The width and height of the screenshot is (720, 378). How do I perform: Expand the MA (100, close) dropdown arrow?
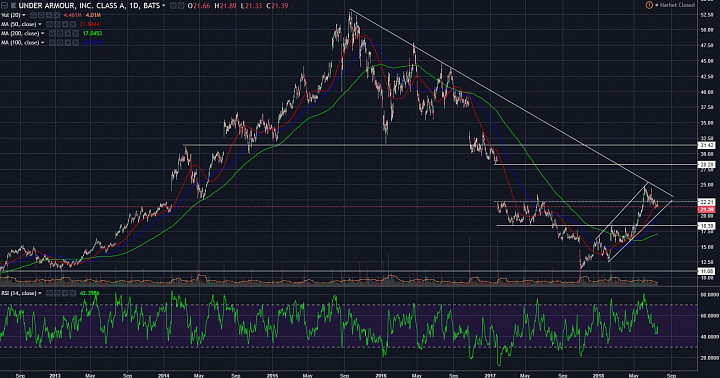[43, 43]
